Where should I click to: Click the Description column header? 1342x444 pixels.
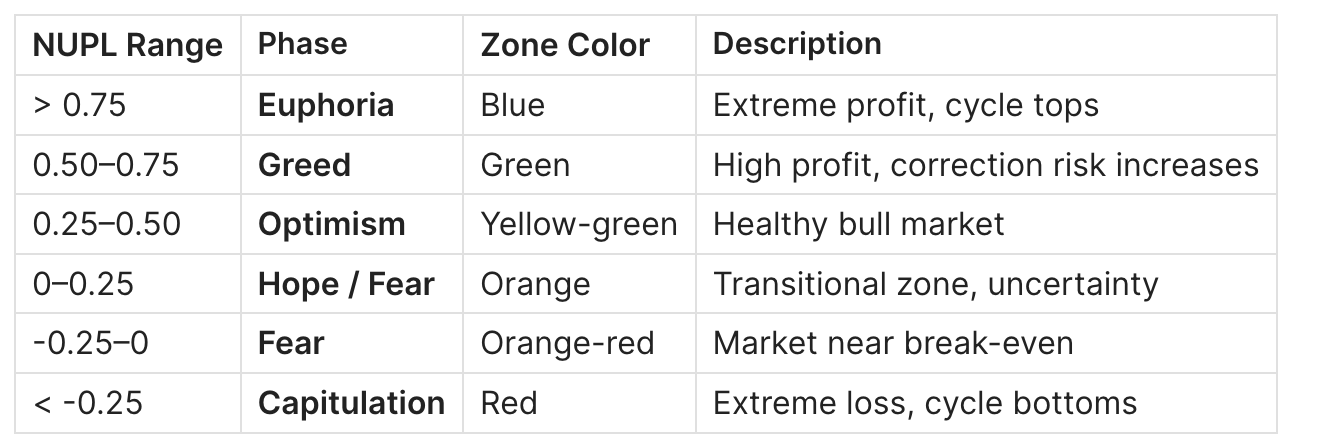pos(797,44)
